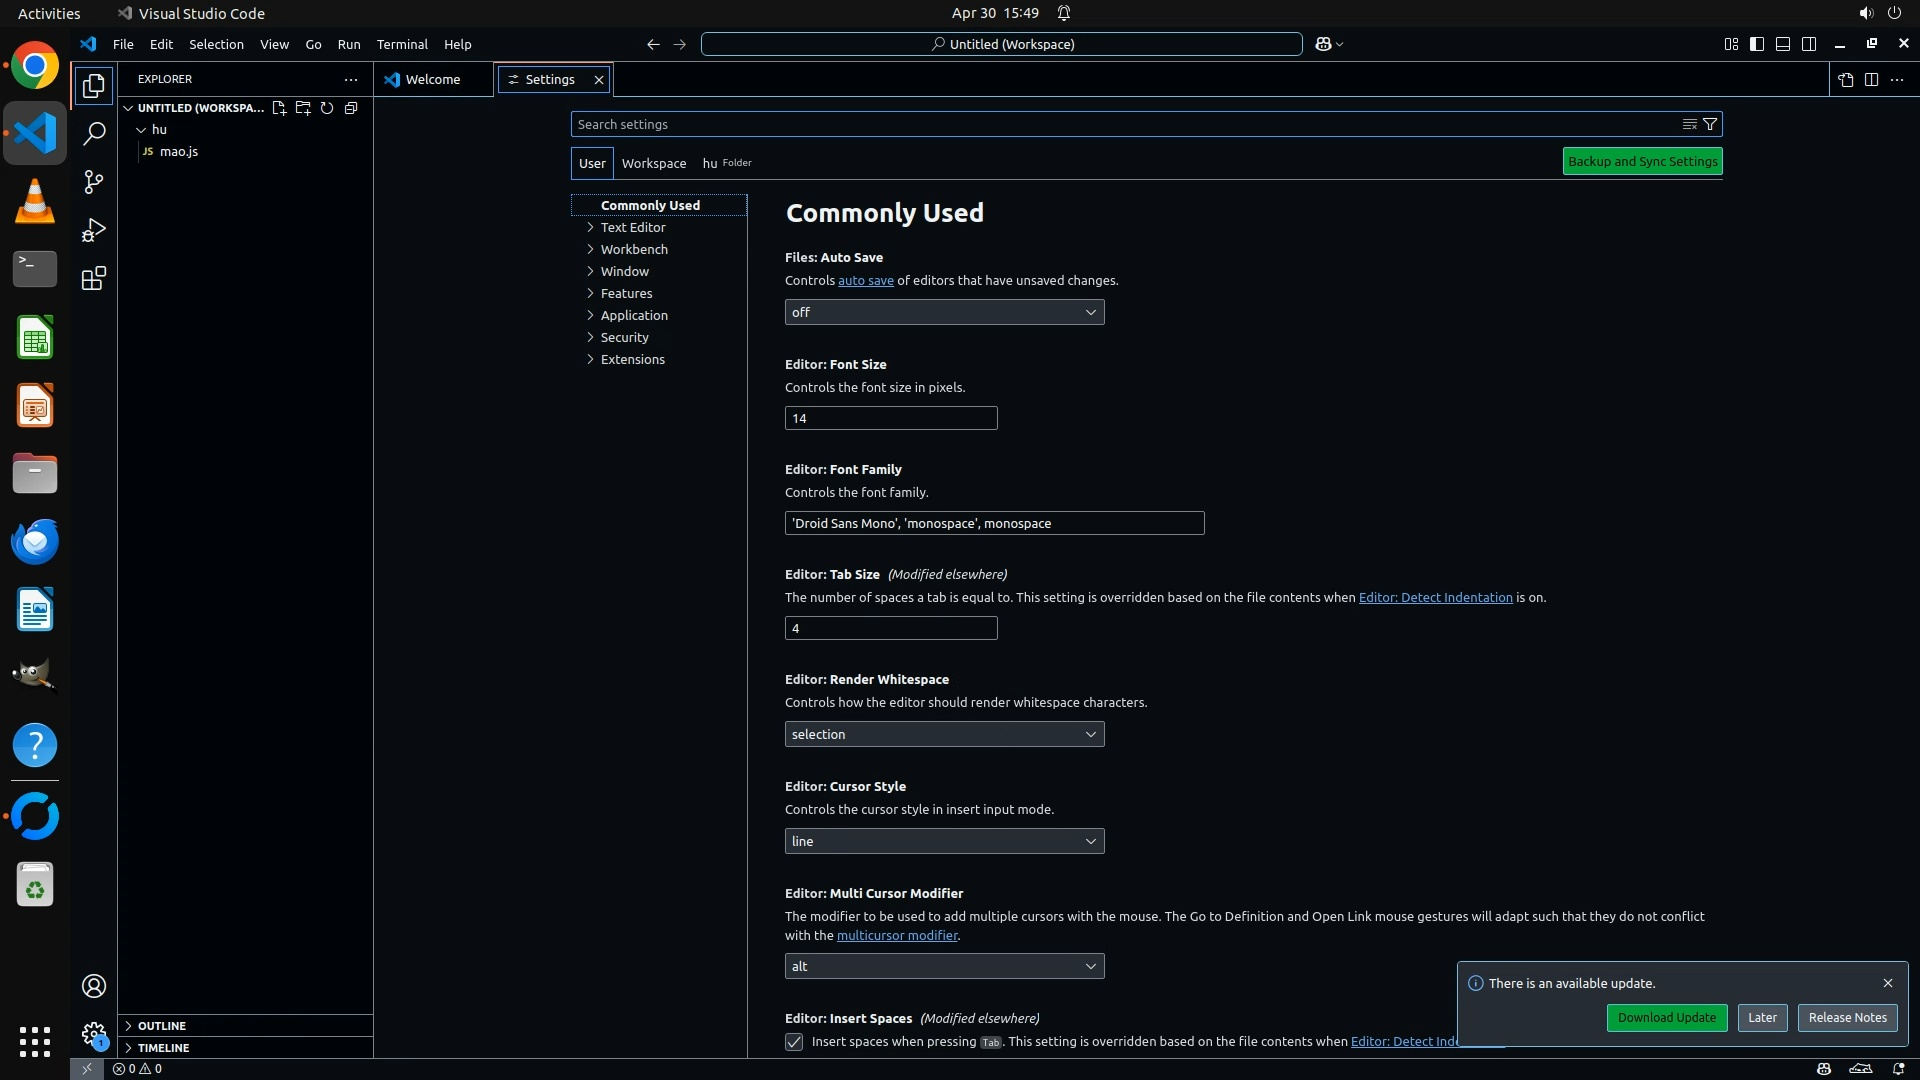Toggle the Insert Spaces checkbox
This screenshot has width=1920, height=1080.
click(794, 1042)
